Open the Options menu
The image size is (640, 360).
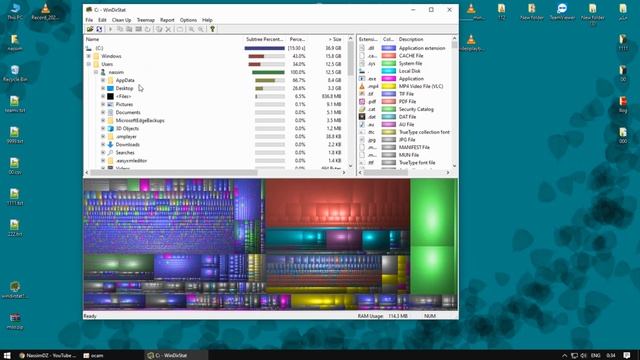coord(188,20)
